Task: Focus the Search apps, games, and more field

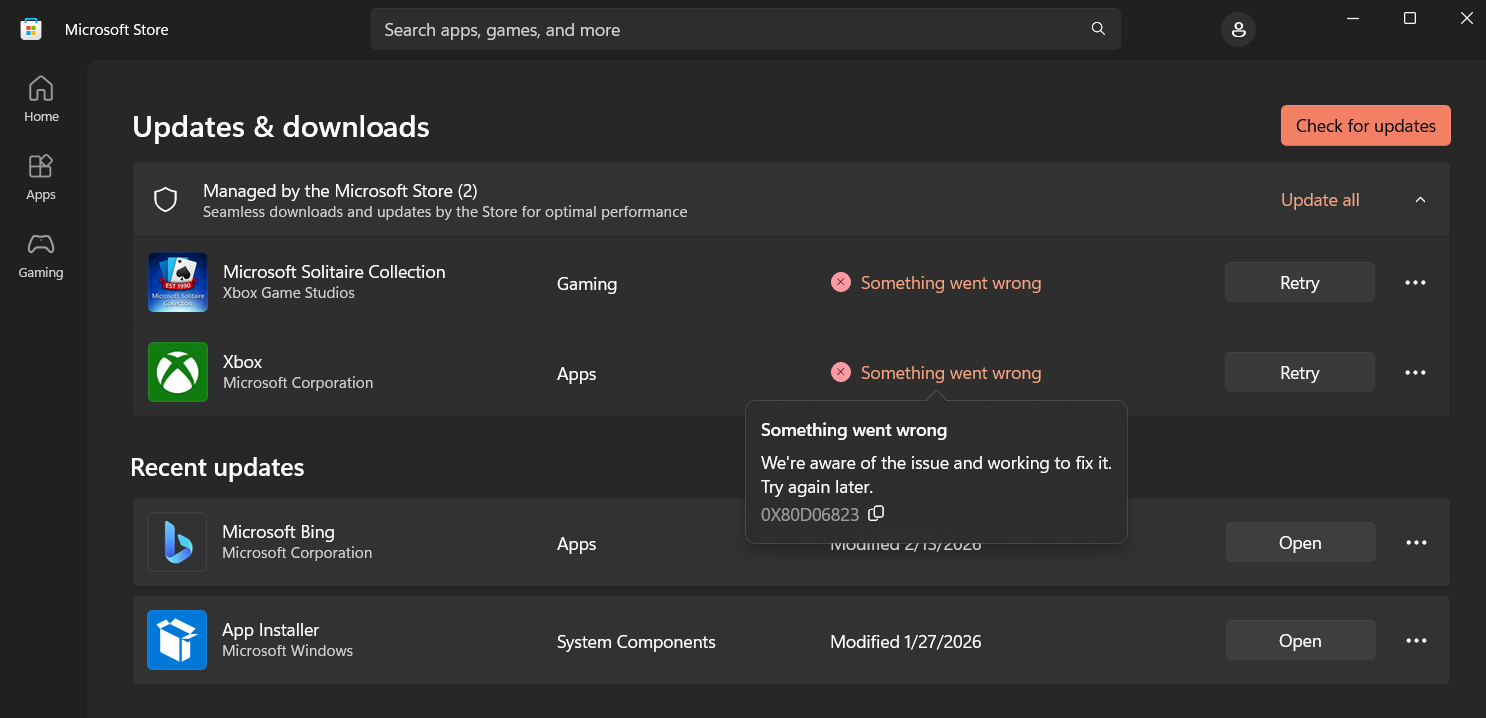Action: [745, 30]
